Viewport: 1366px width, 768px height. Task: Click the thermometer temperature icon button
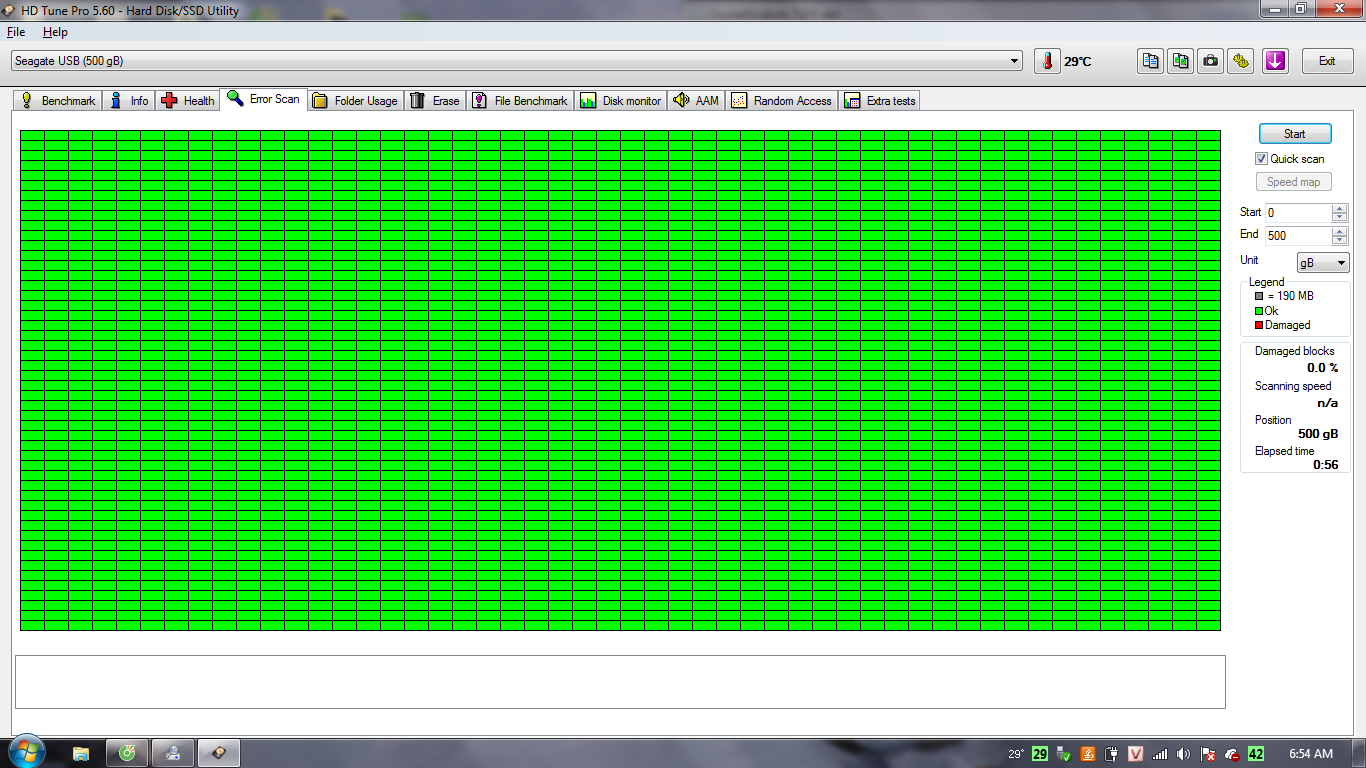pos(1047,61)
